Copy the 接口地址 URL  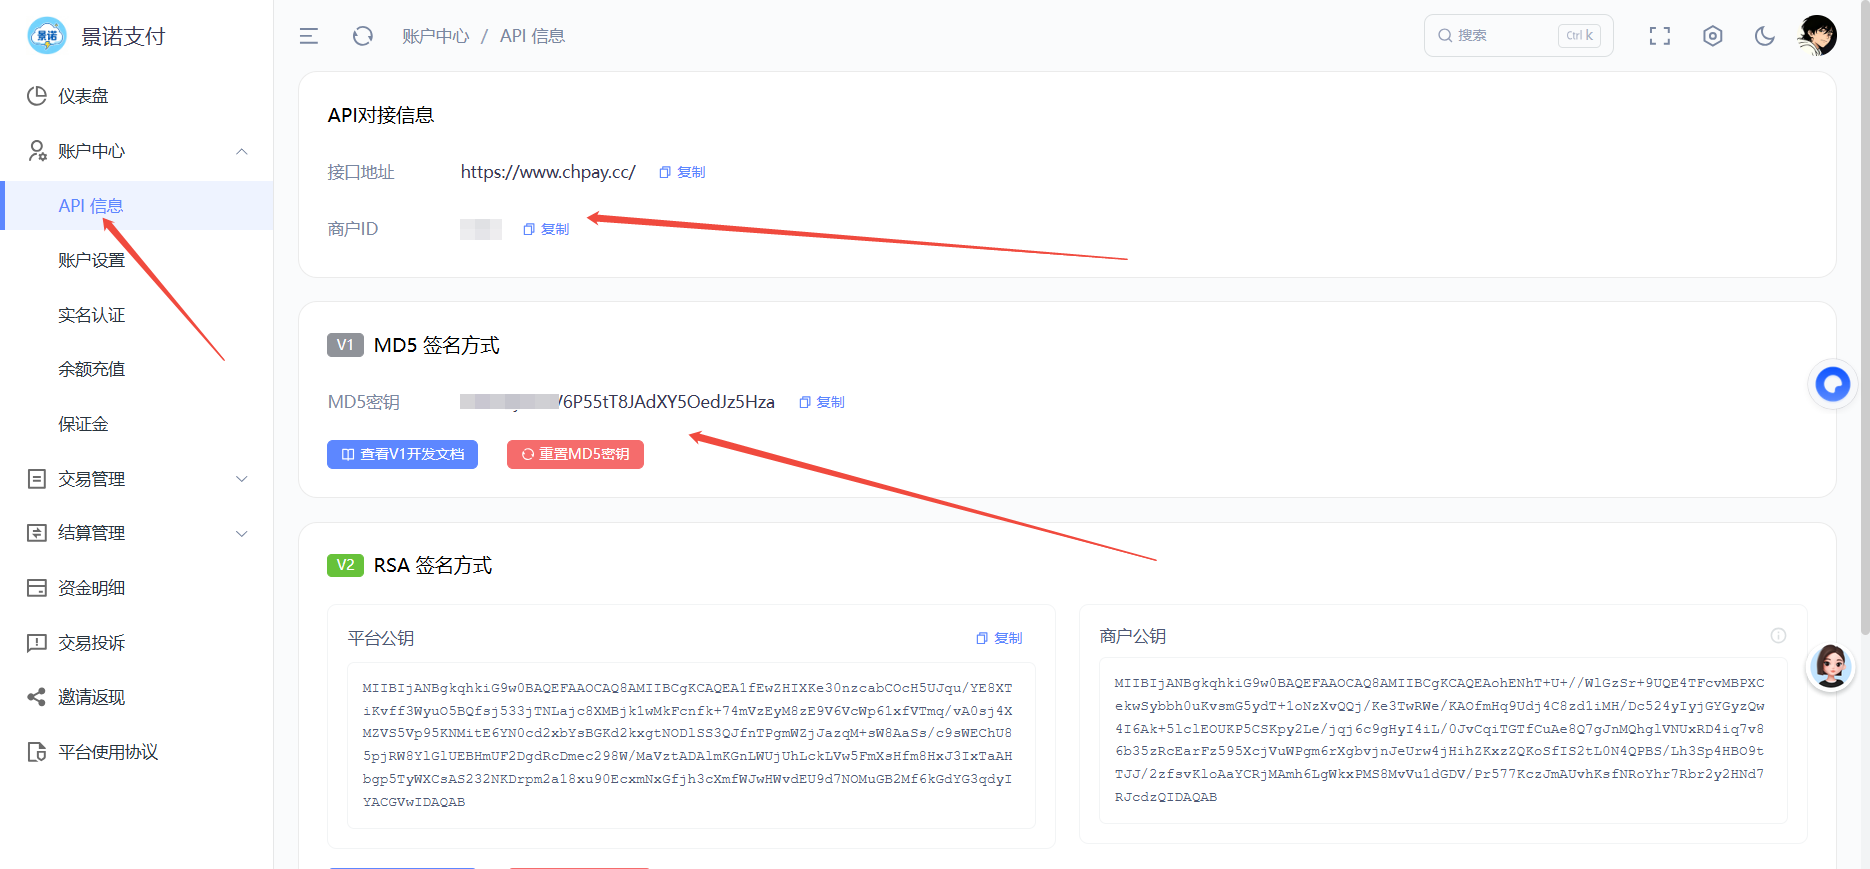682,172
